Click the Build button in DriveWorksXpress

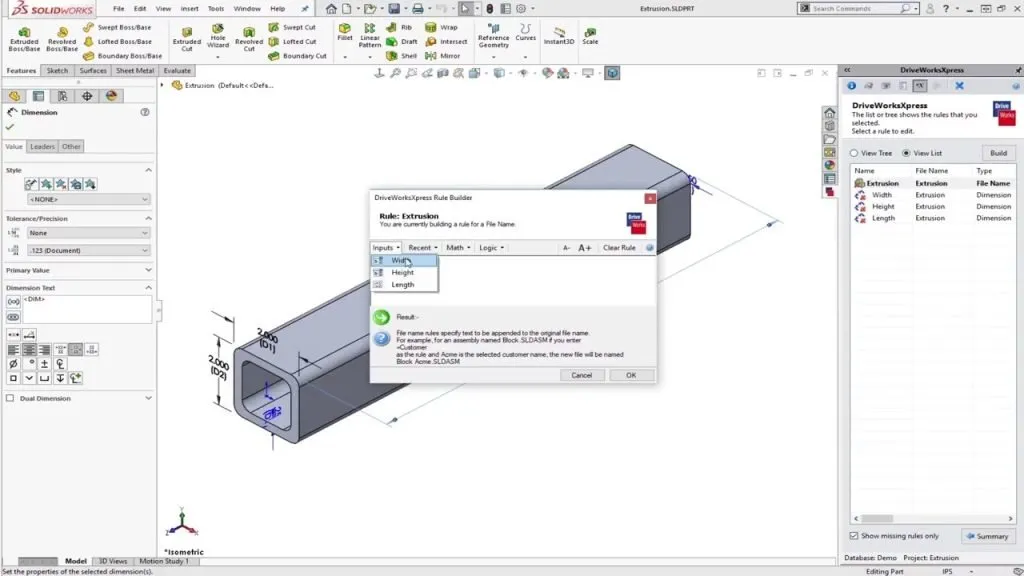[997, 152]
